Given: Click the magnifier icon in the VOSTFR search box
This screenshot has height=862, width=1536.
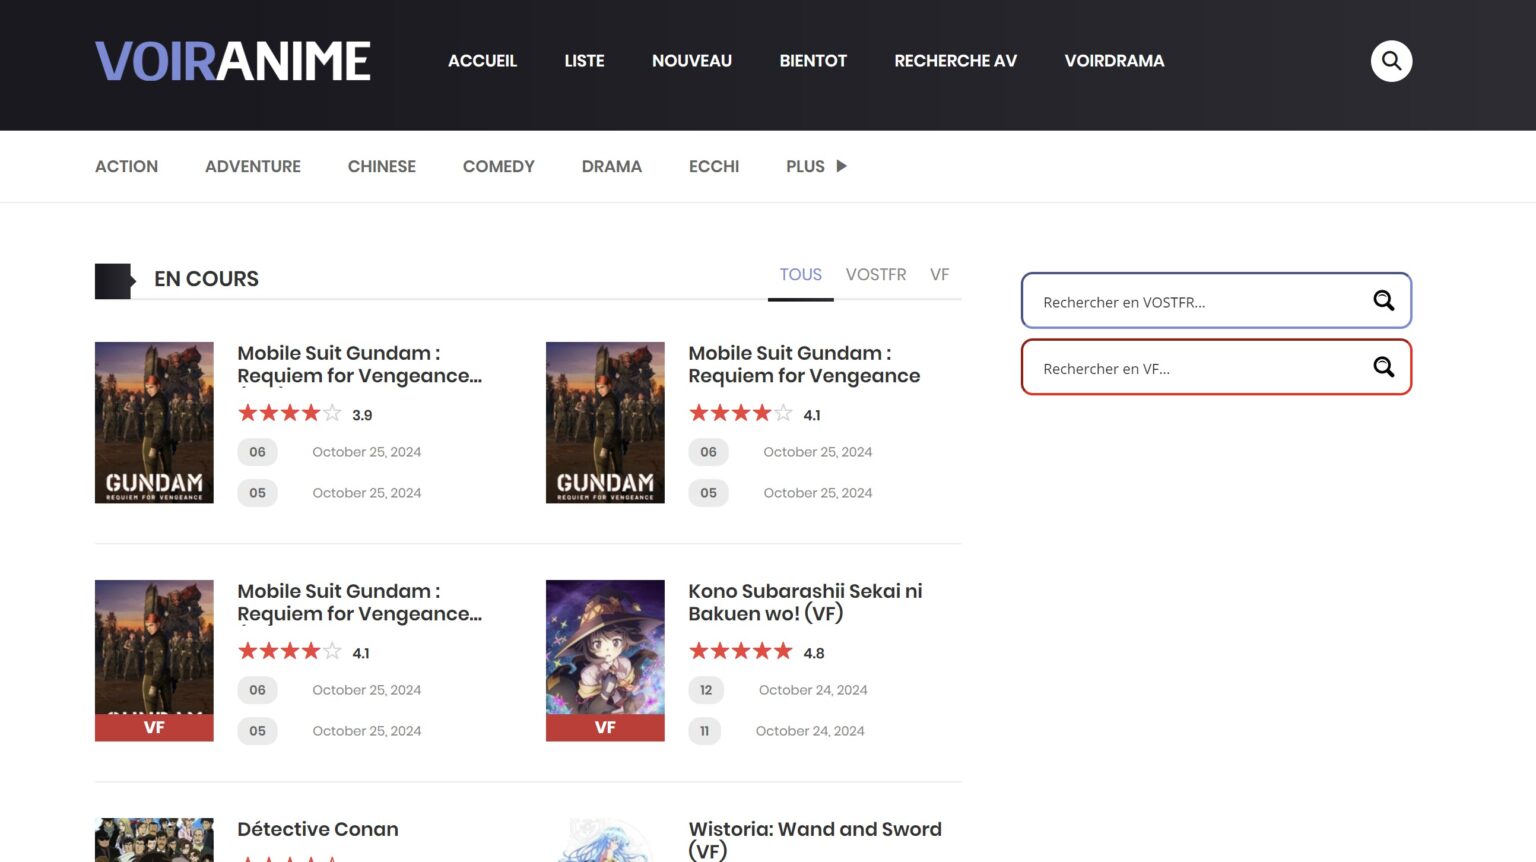Looking at the screenshot, I should pos(1383,300).
